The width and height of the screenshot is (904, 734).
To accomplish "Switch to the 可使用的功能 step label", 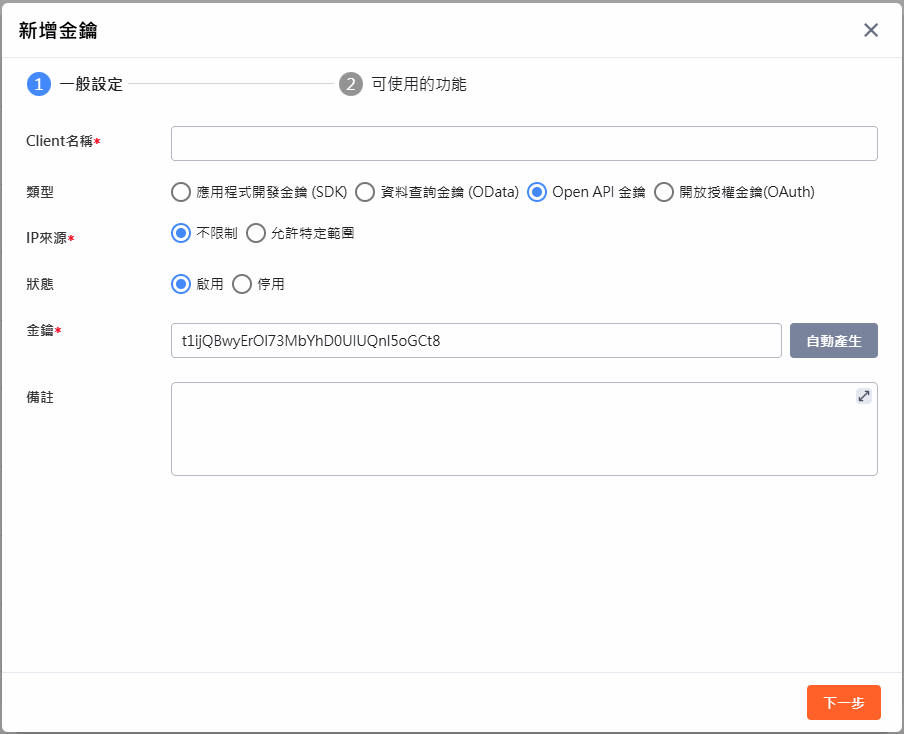I will [x=419, y=84].
